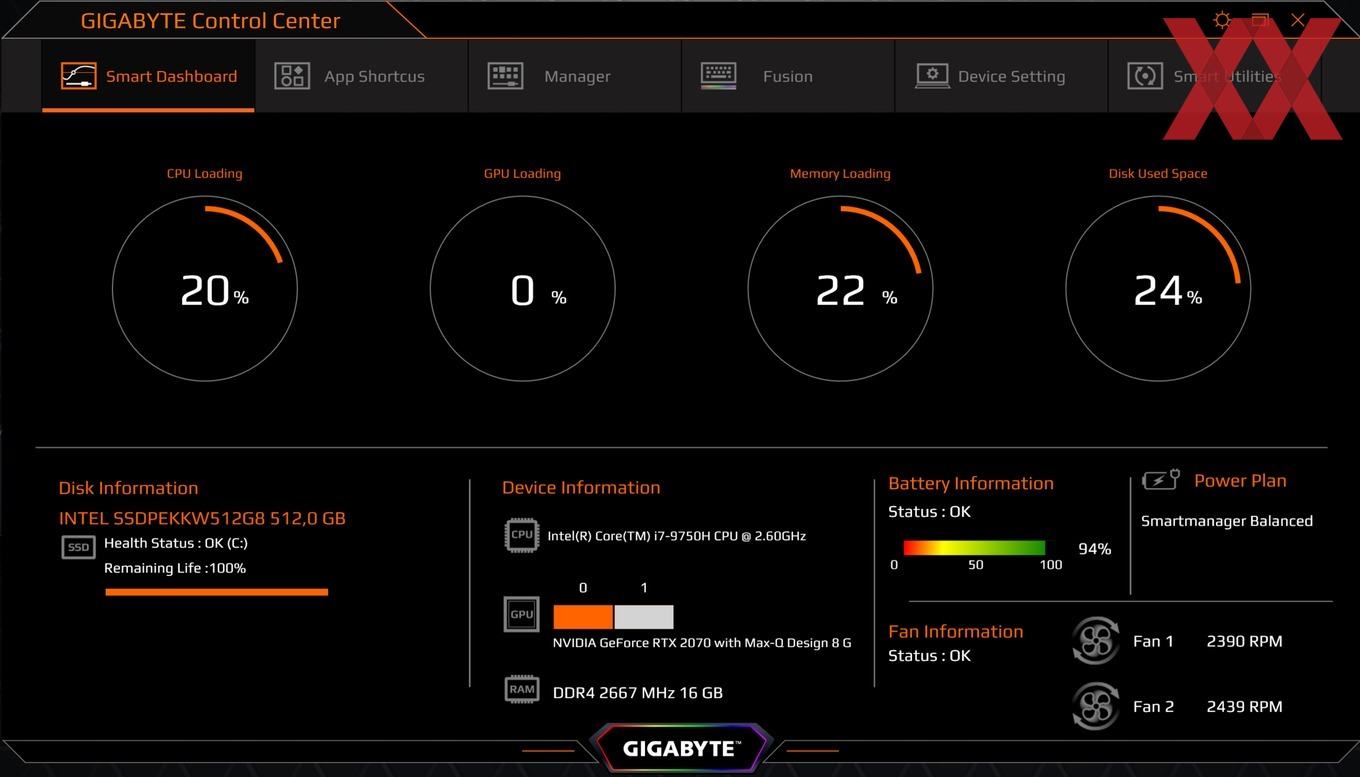This screenshot has height=777, width=1360.
Task: Click the 2439 RPM fan speed value
Action: [1244, 706]
